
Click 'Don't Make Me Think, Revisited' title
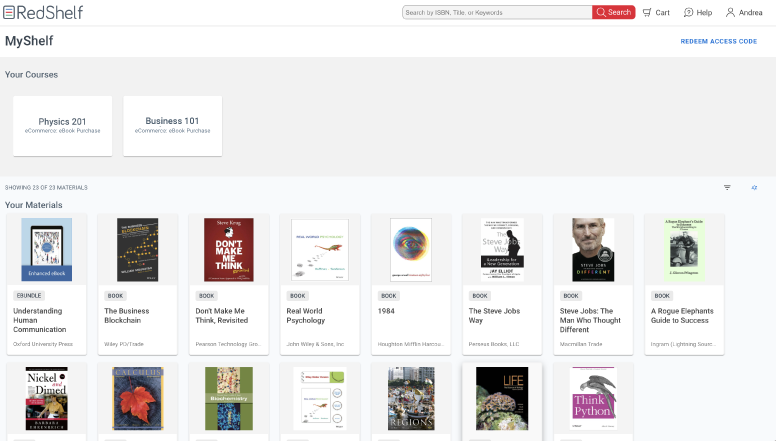point(222,316)
